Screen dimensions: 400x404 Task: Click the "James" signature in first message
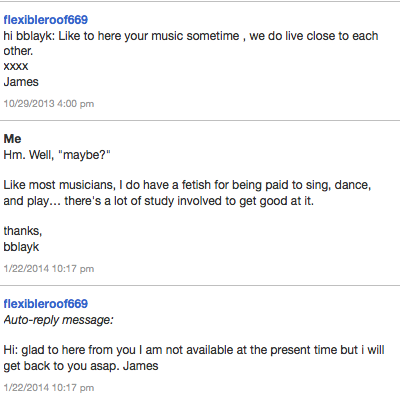21,82
